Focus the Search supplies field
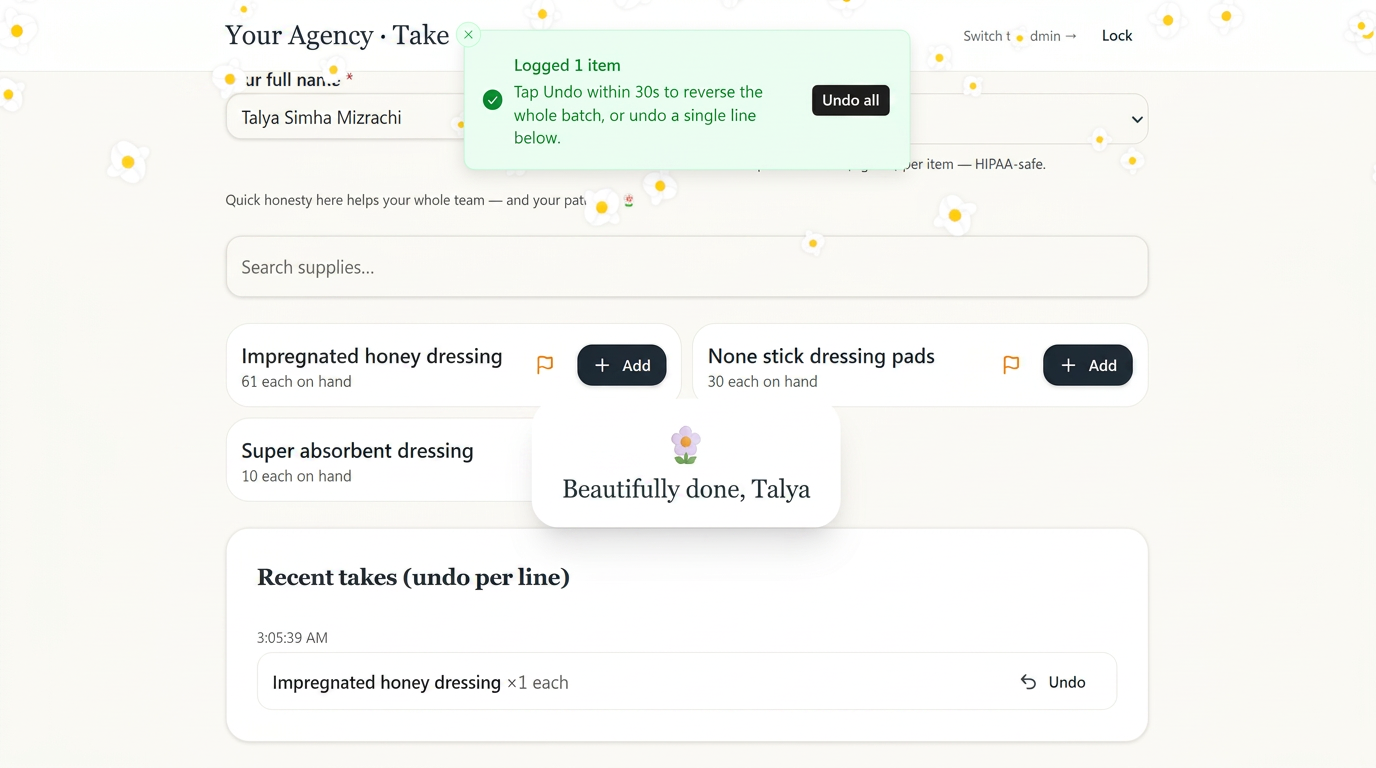The width and height of the screenshot is (1376, 768). click(x=686, y=267)
